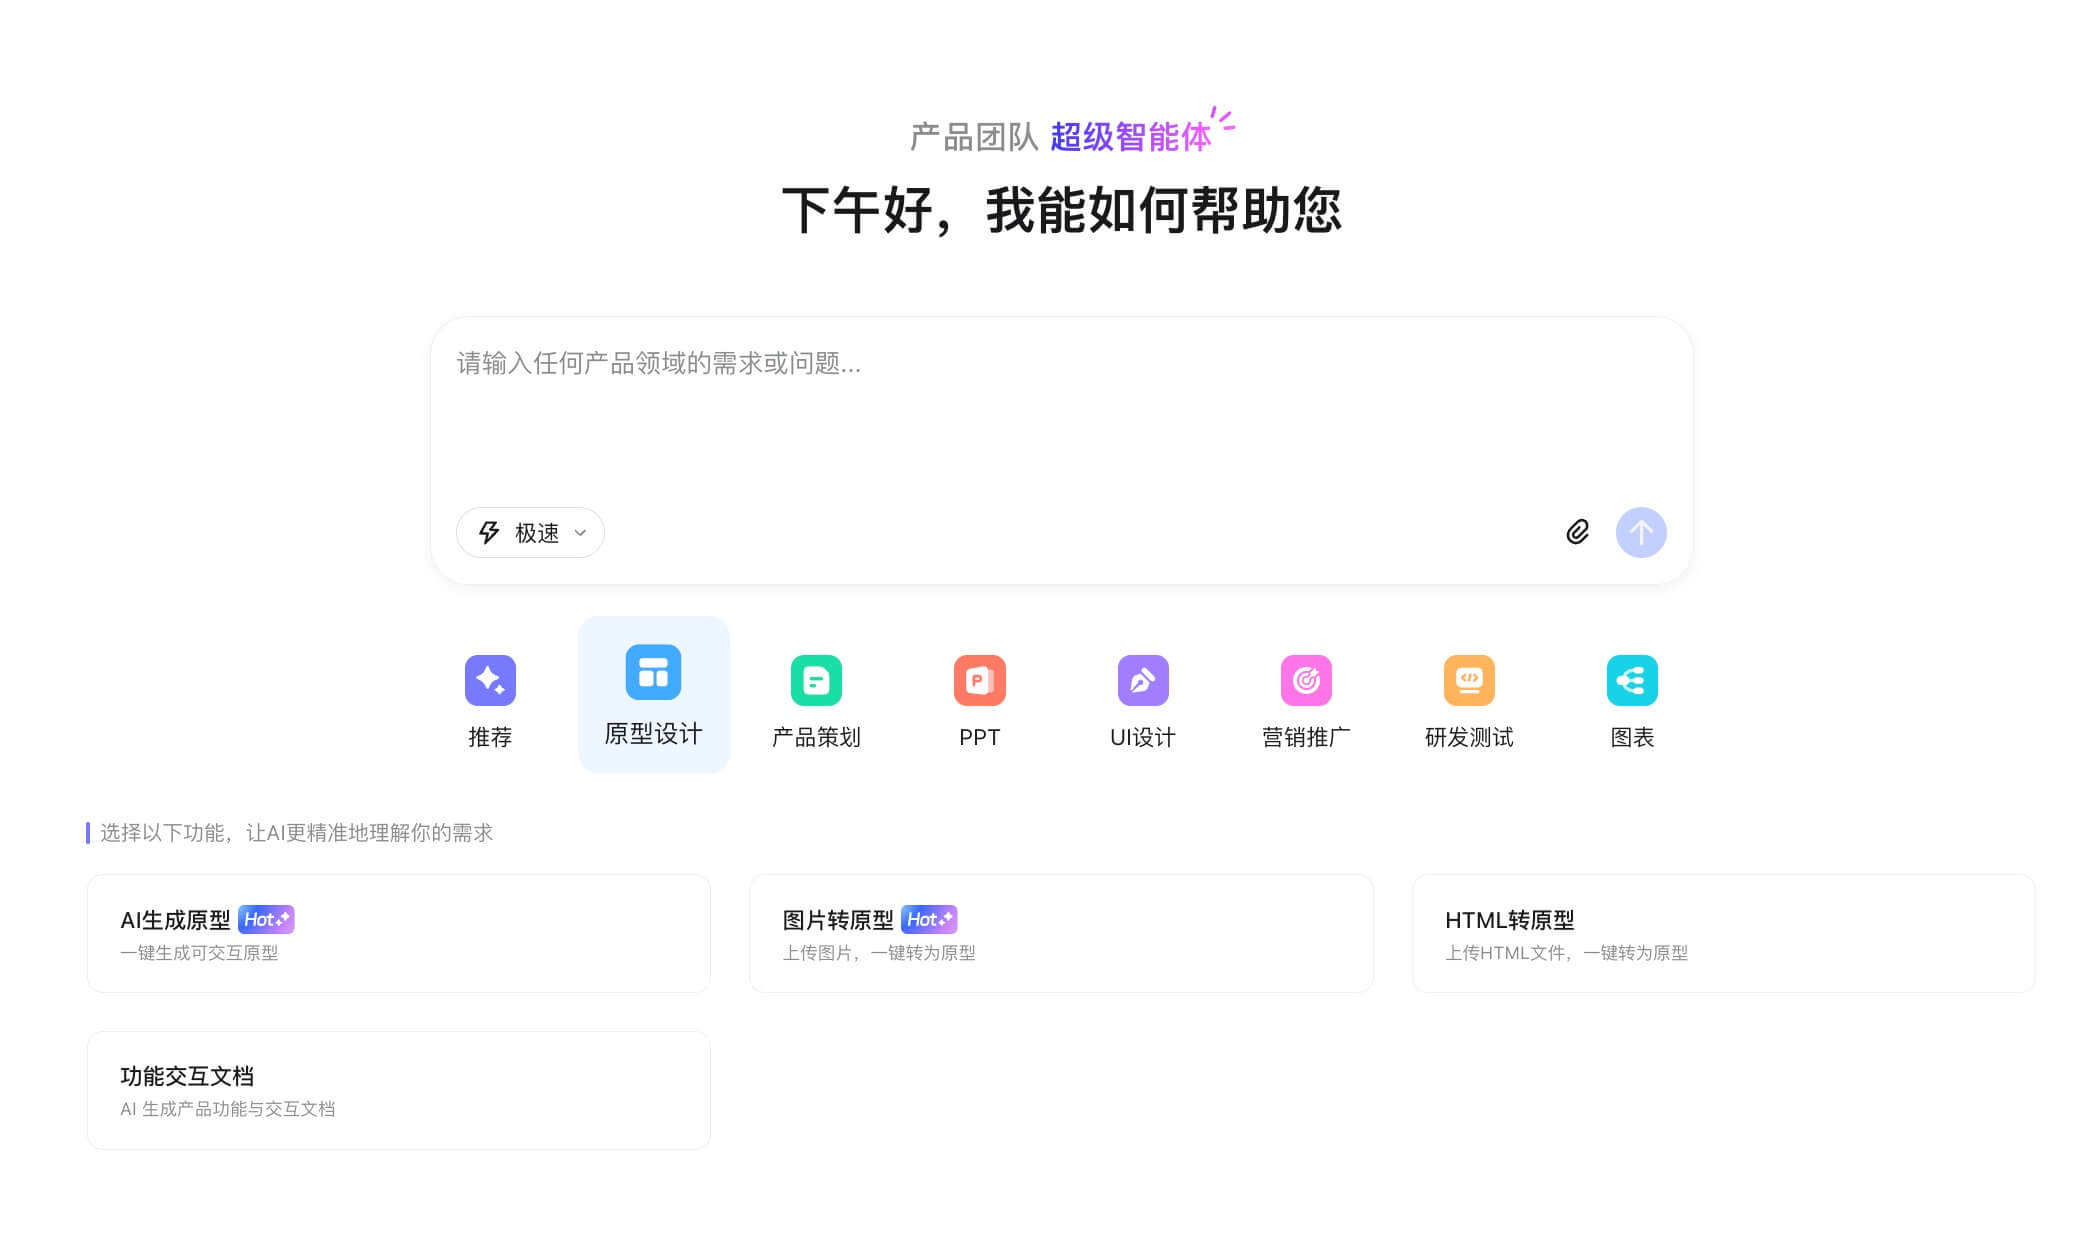Open the 图片转原型 feature
Screen dimensions: 2082x1234
coord(1060,933)
